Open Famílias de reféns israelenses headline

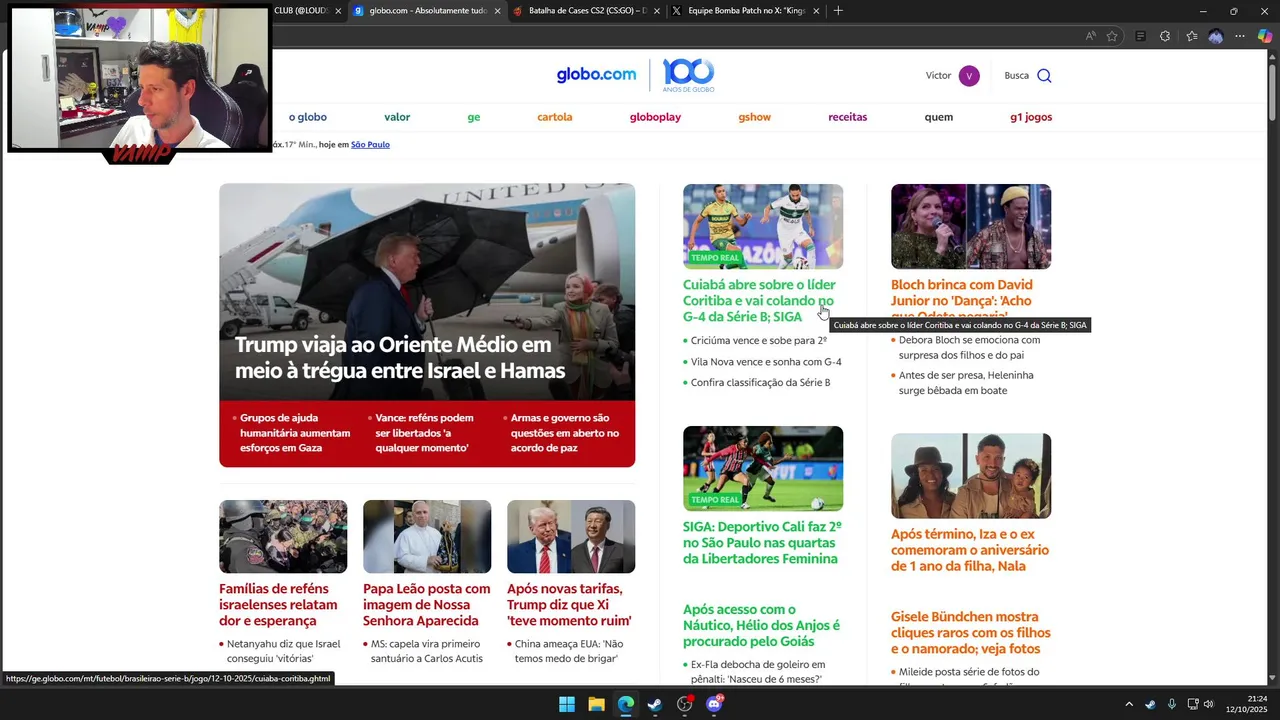[279, 604]
